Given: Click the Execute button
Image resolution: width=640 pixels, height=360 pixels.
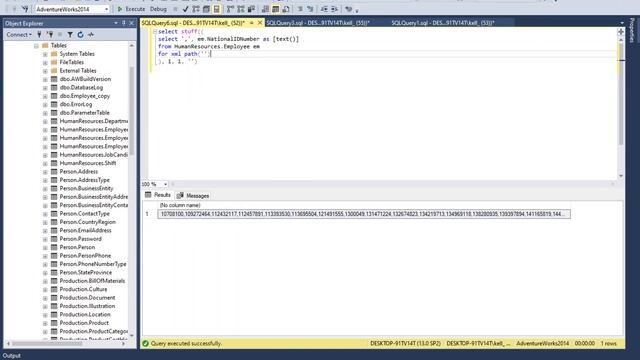Looking at the screenshot, I should [x=131, y=9].
